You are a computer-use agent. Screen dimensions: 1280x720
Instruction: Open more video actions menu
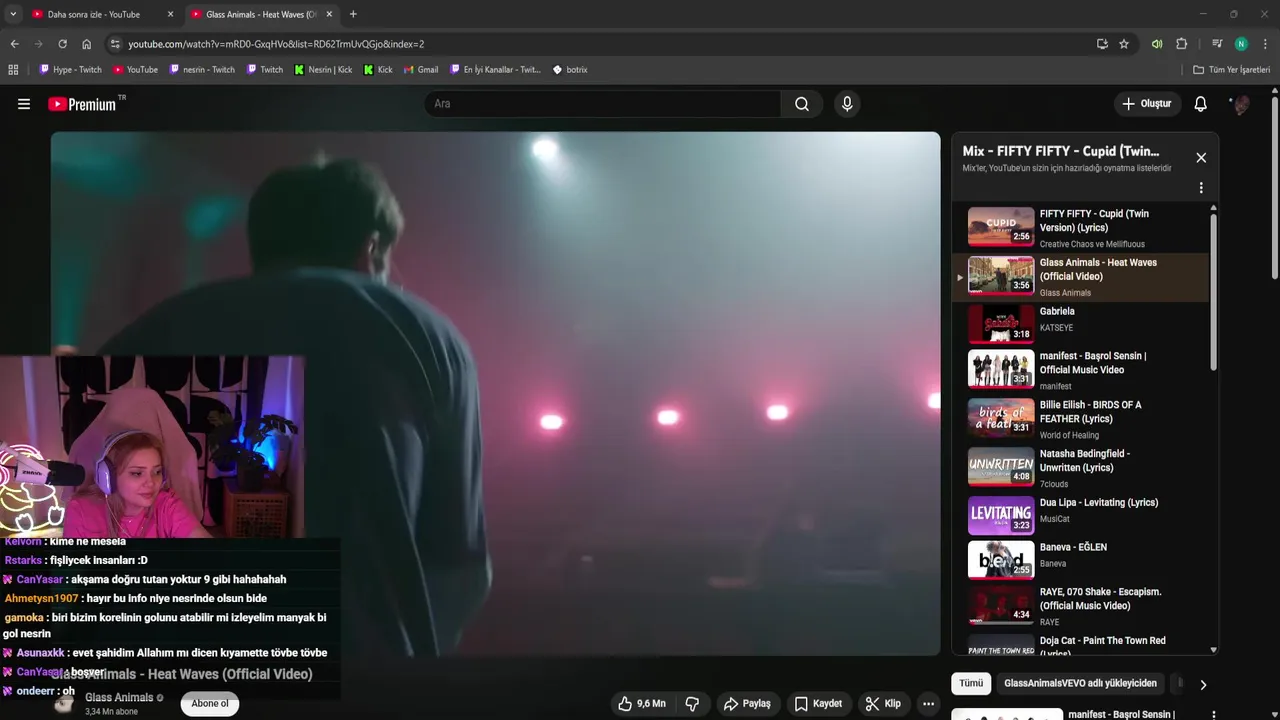(928, 704)
